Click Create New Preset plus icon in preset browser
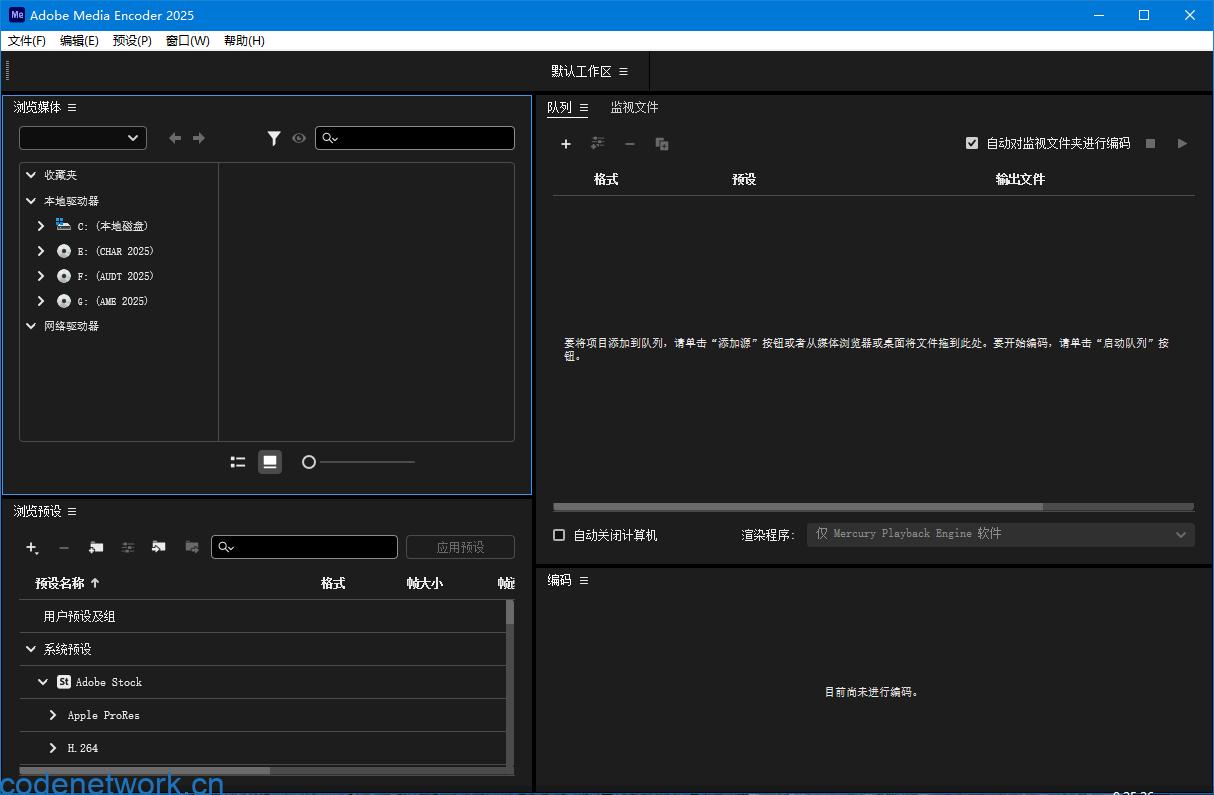Image resolution: width=1214 pixels, height=795 pixels. [x=31, y=548]
